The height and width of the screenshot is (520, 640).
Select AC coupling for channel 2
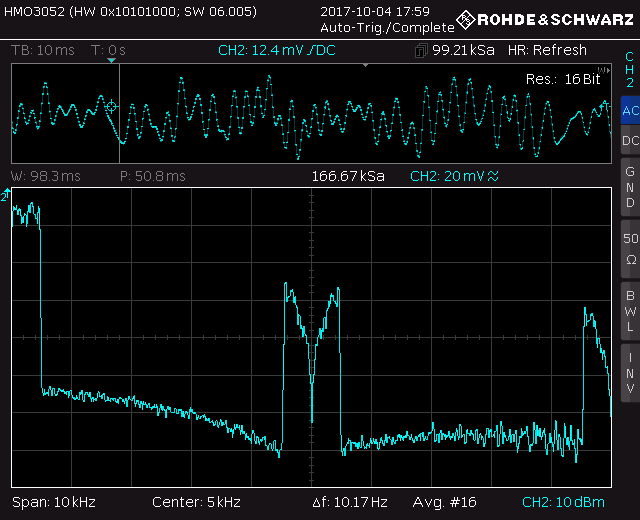click(x=630, y=110)
